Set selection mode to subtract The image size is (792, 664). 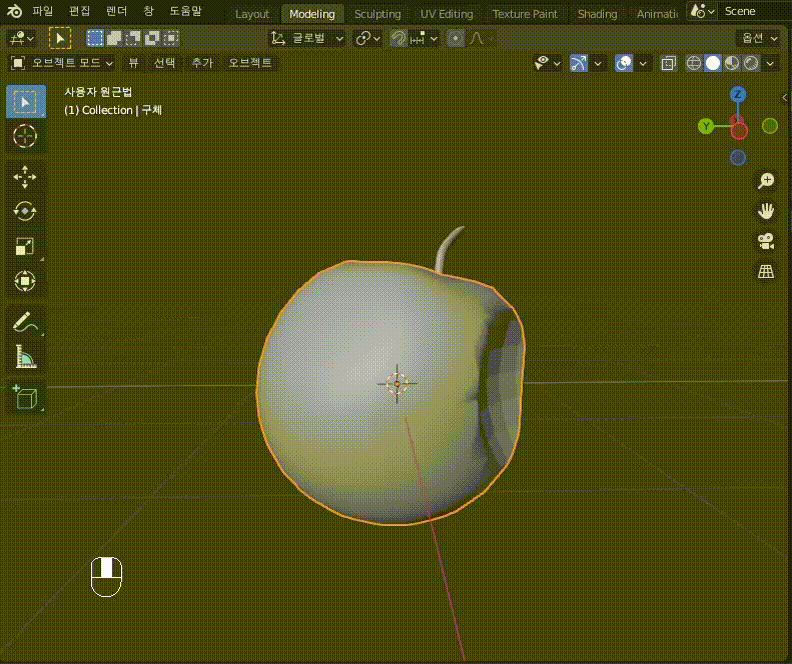point(133,38)
